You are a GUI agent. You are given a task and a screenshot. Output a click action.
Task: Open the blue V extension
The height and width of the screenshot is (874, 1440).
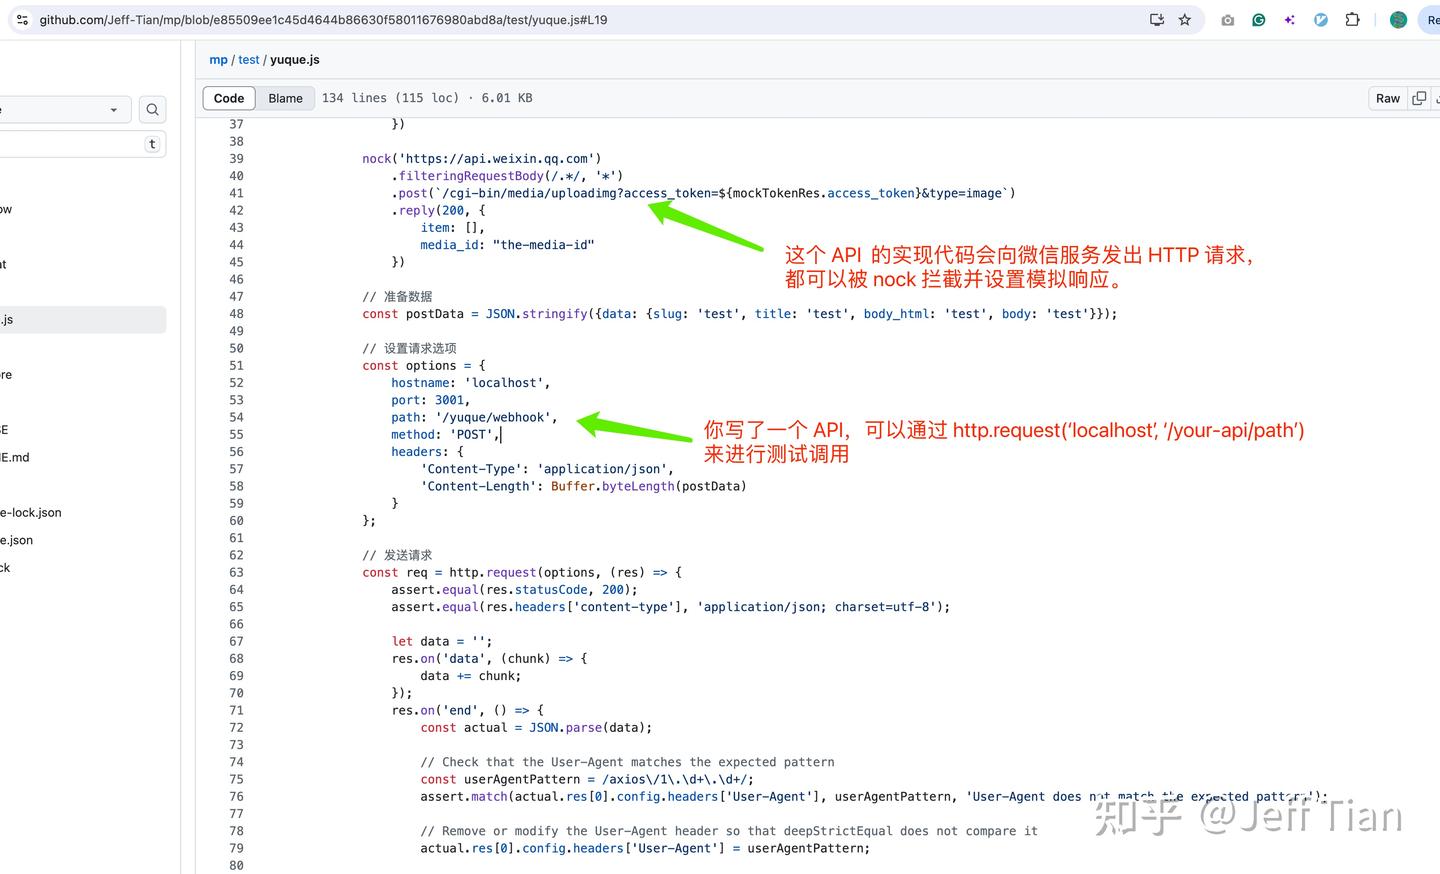coord(1321,19)
